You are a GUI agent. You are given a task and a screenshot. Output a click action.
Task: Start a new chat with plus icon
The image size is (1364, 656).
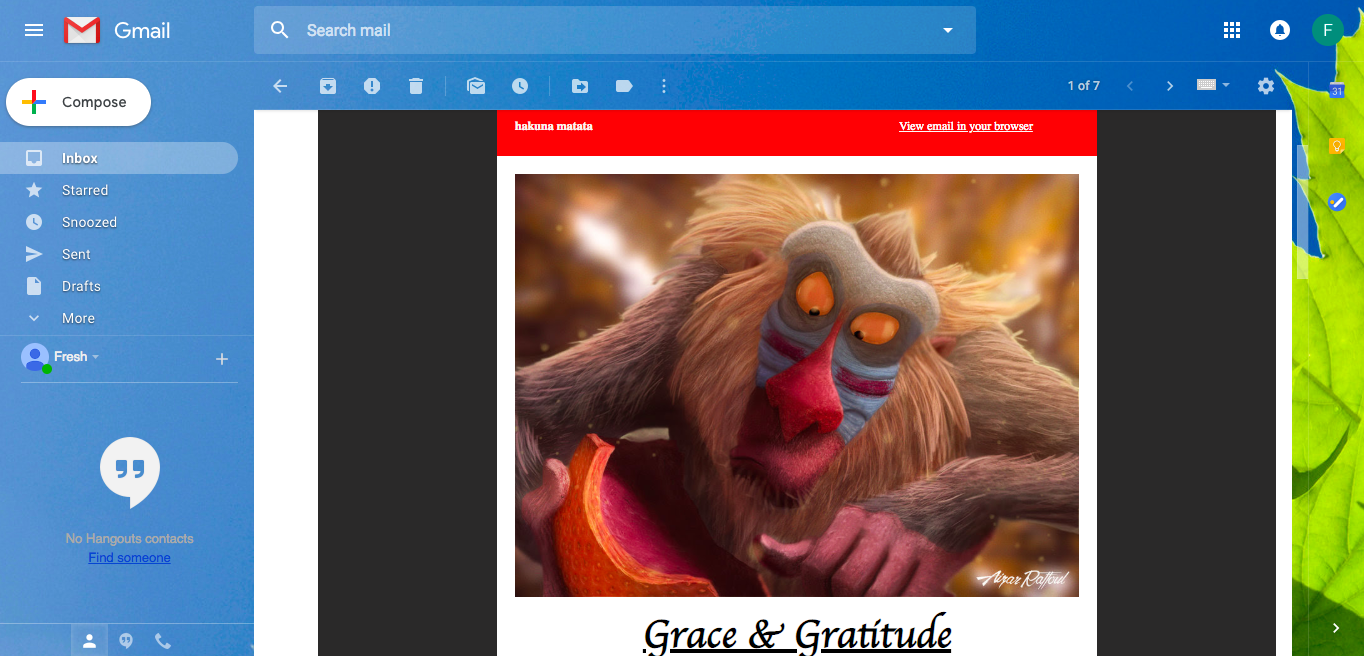tap(222, 359)
